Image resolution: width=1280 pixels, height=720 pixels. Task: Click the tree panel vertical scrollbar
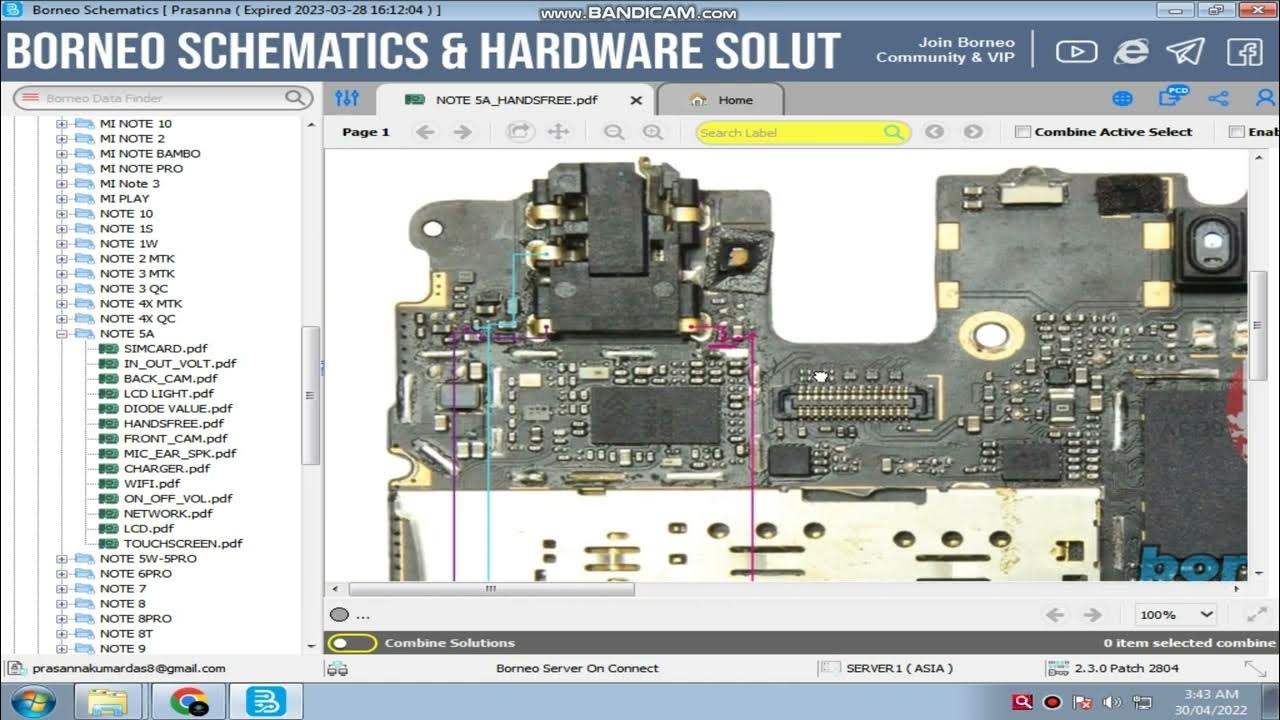pos(311,395)
